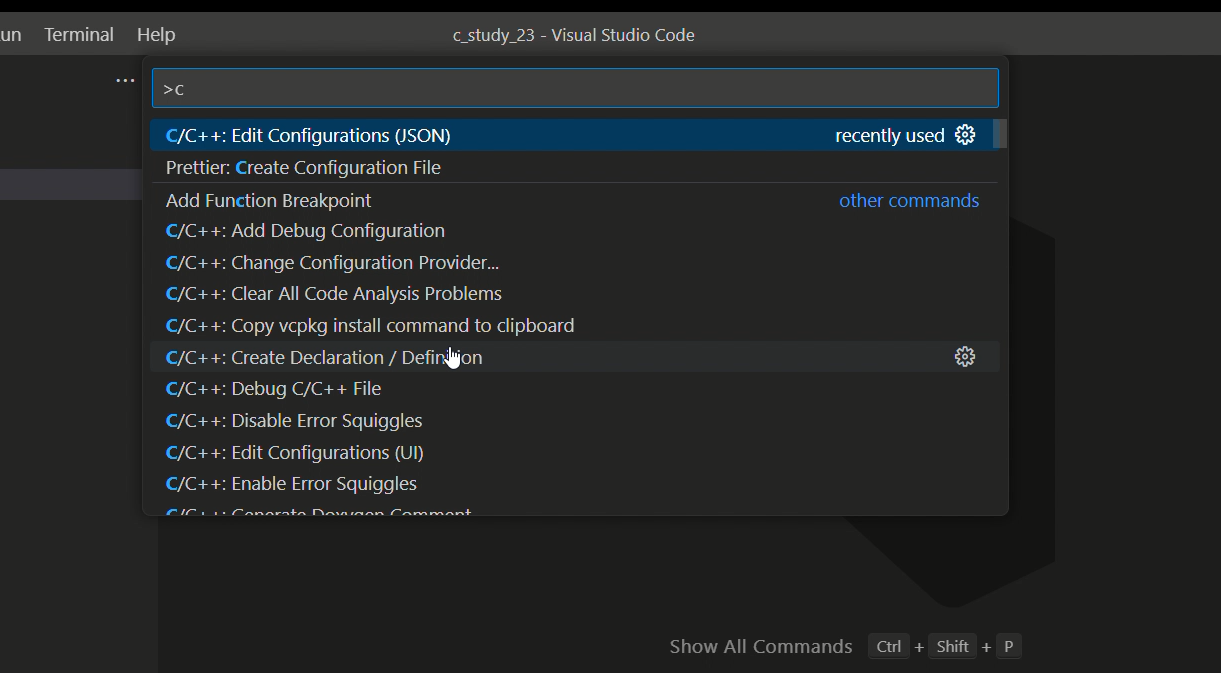Click the 'recently used' label
The height and width of the screenshot is (673, 1221).
[890, 135]
